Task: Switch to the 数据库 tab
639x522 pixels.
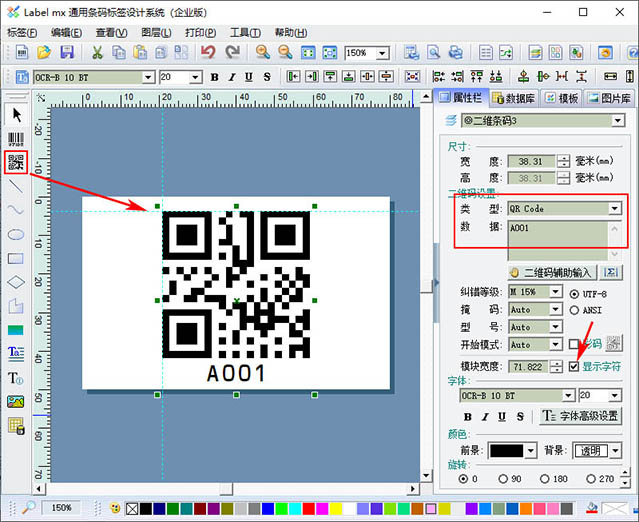Action: pyautogui.click(x=514, y=98)
